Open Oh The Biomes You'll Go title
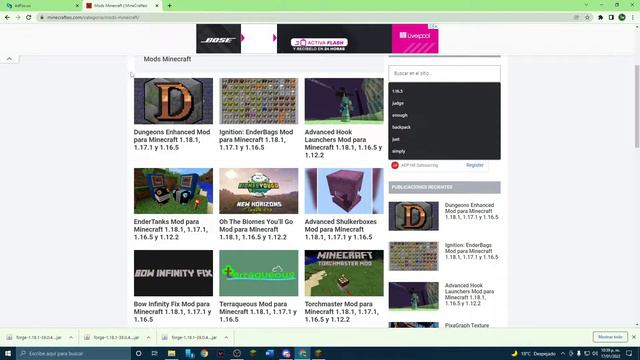This screenshot has width=640, height=360. coord(256,229)
